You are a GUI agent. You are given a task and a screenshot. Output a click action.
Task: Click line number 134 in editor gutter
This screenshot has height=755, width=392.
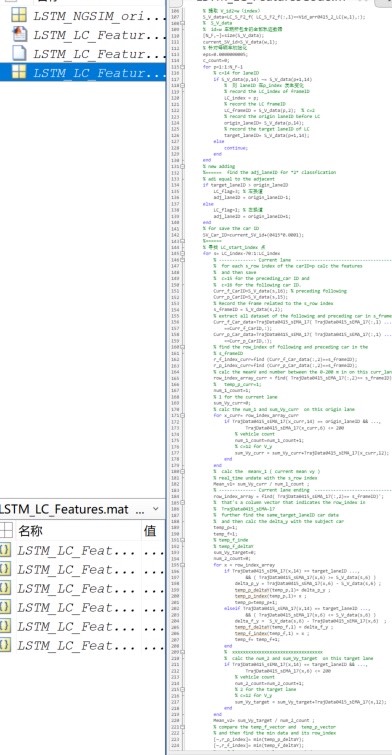175,185
